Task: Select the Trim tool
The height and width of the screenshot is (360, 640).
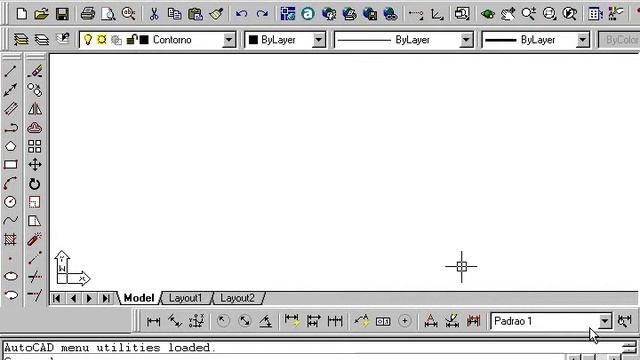Action: coord(35,276)
